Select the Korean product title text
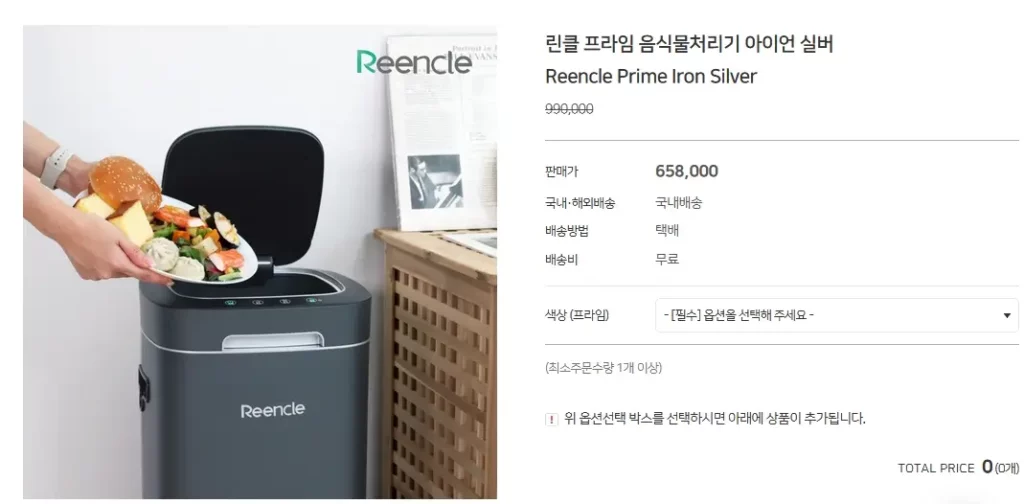Image resolution: width=1024 pixels, height=504 pixels. [x=689, y=44]
